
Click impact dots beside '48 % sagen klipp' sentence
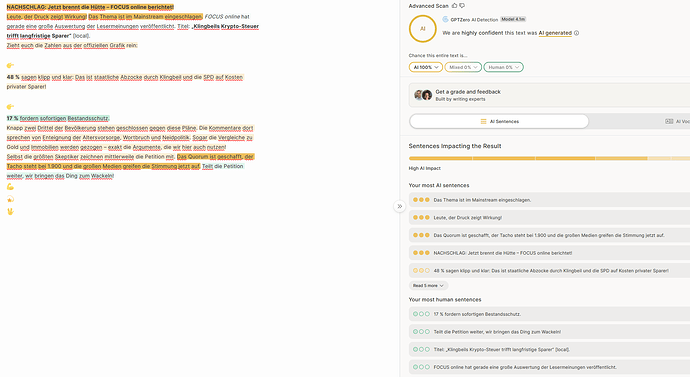(421, 271)
